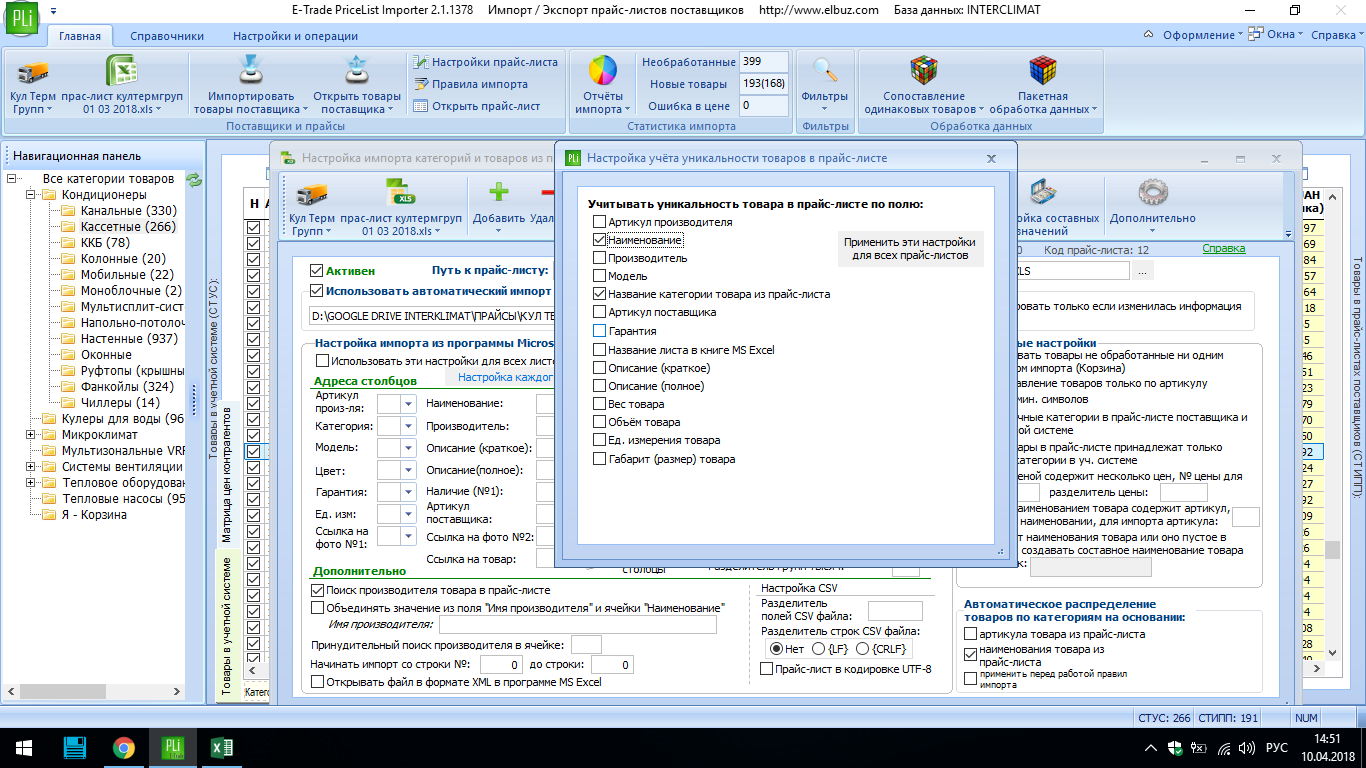The height and width of the screenshot is (768, 1366).
Task: Open the Кул Терм Групп supplier icon in ribbon
Action: [x=33, y=72]
